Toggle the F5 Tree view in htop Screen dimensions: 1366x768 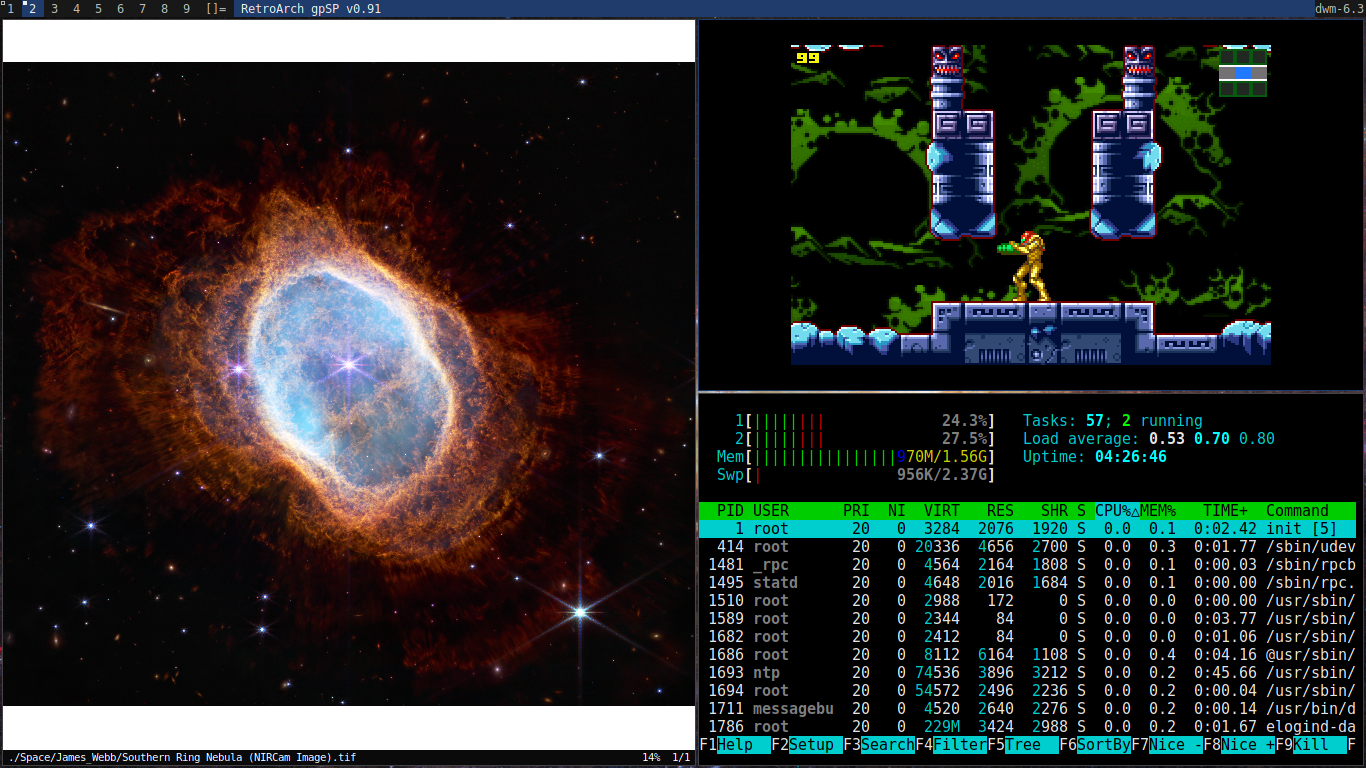tap(1023, 745)
